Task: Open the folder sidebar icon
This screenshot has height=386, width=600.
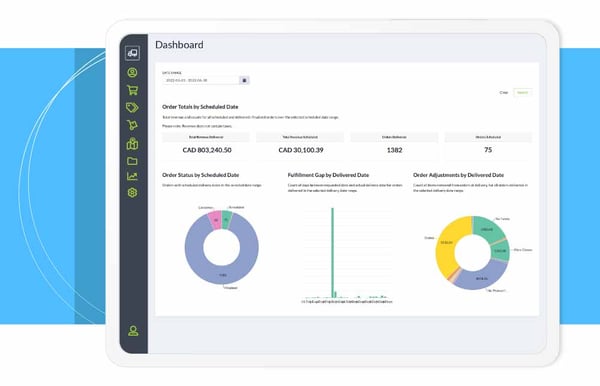Action: pyautogui.click(x=132, y=161)
